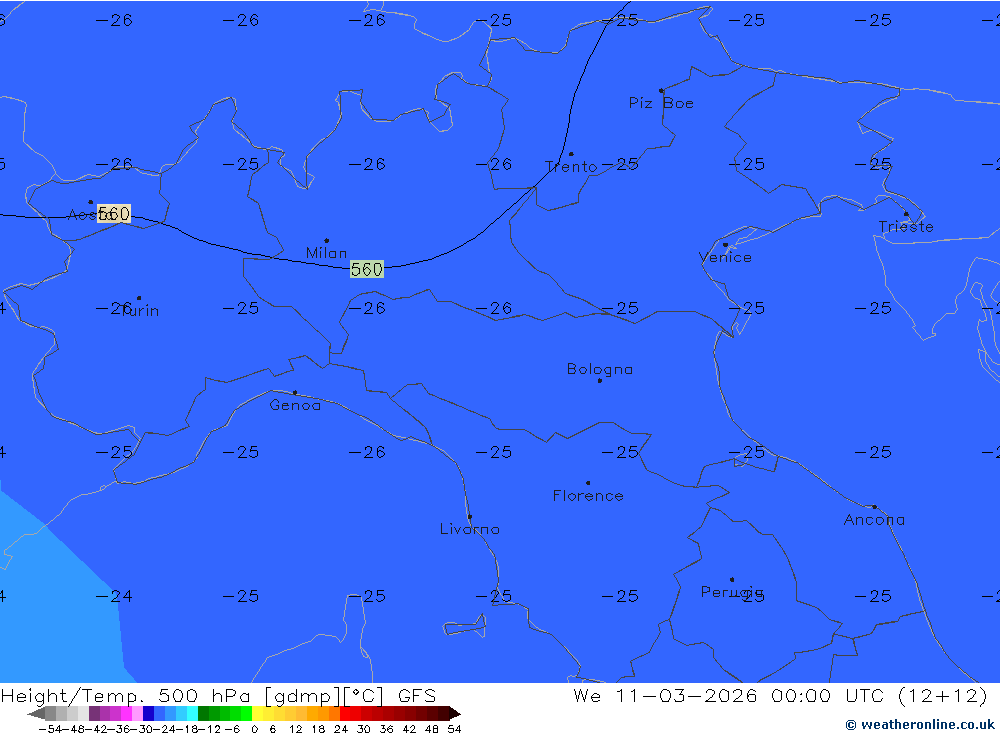Viewport: 1000px width, 733px height.
Task: Click the Venice city label
Action: coord(725,257)
